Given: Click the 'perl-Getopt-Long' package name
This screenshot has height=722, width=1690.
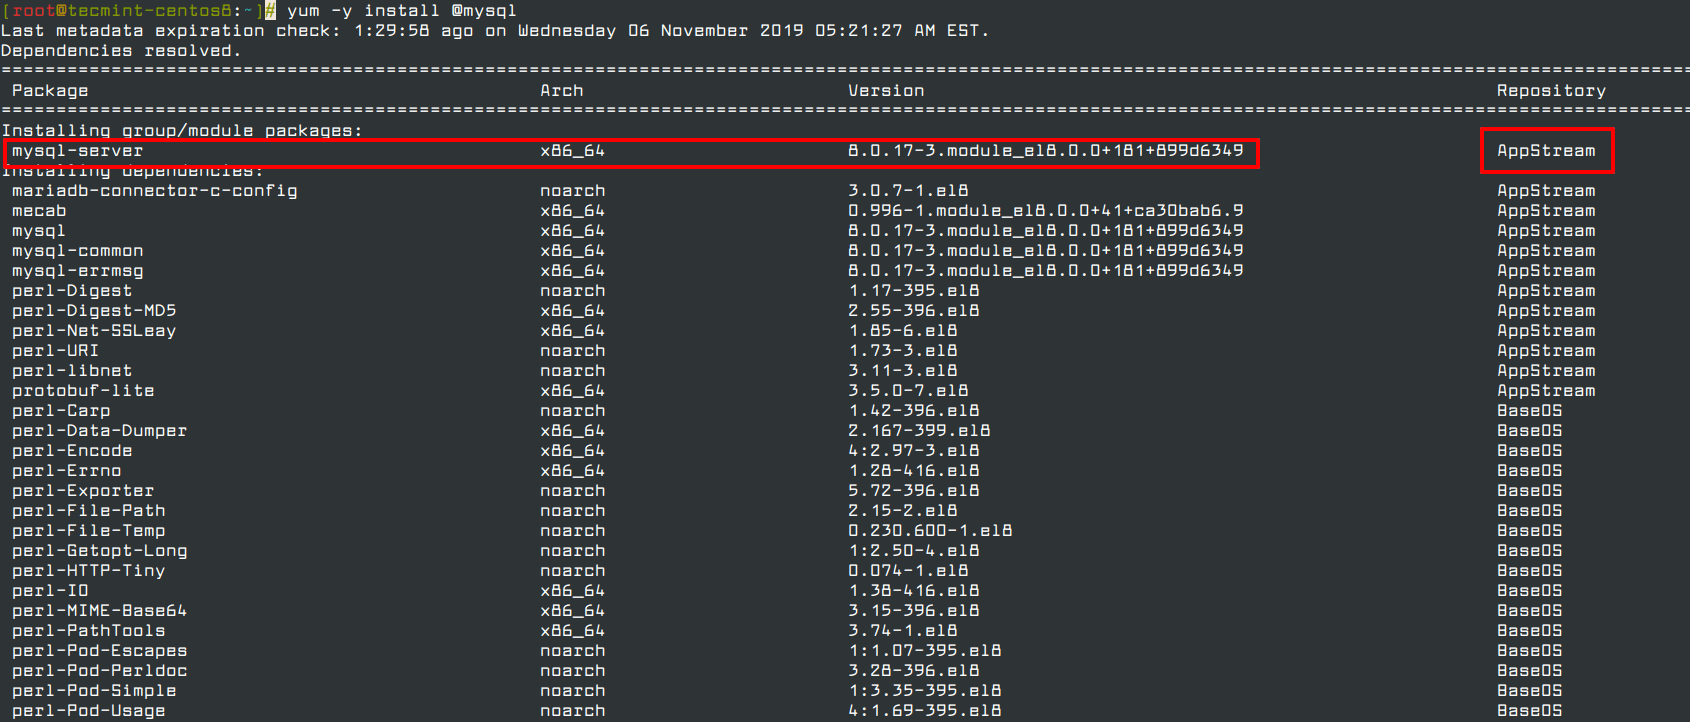Looking at the screenshot, I should pos(100,551).
